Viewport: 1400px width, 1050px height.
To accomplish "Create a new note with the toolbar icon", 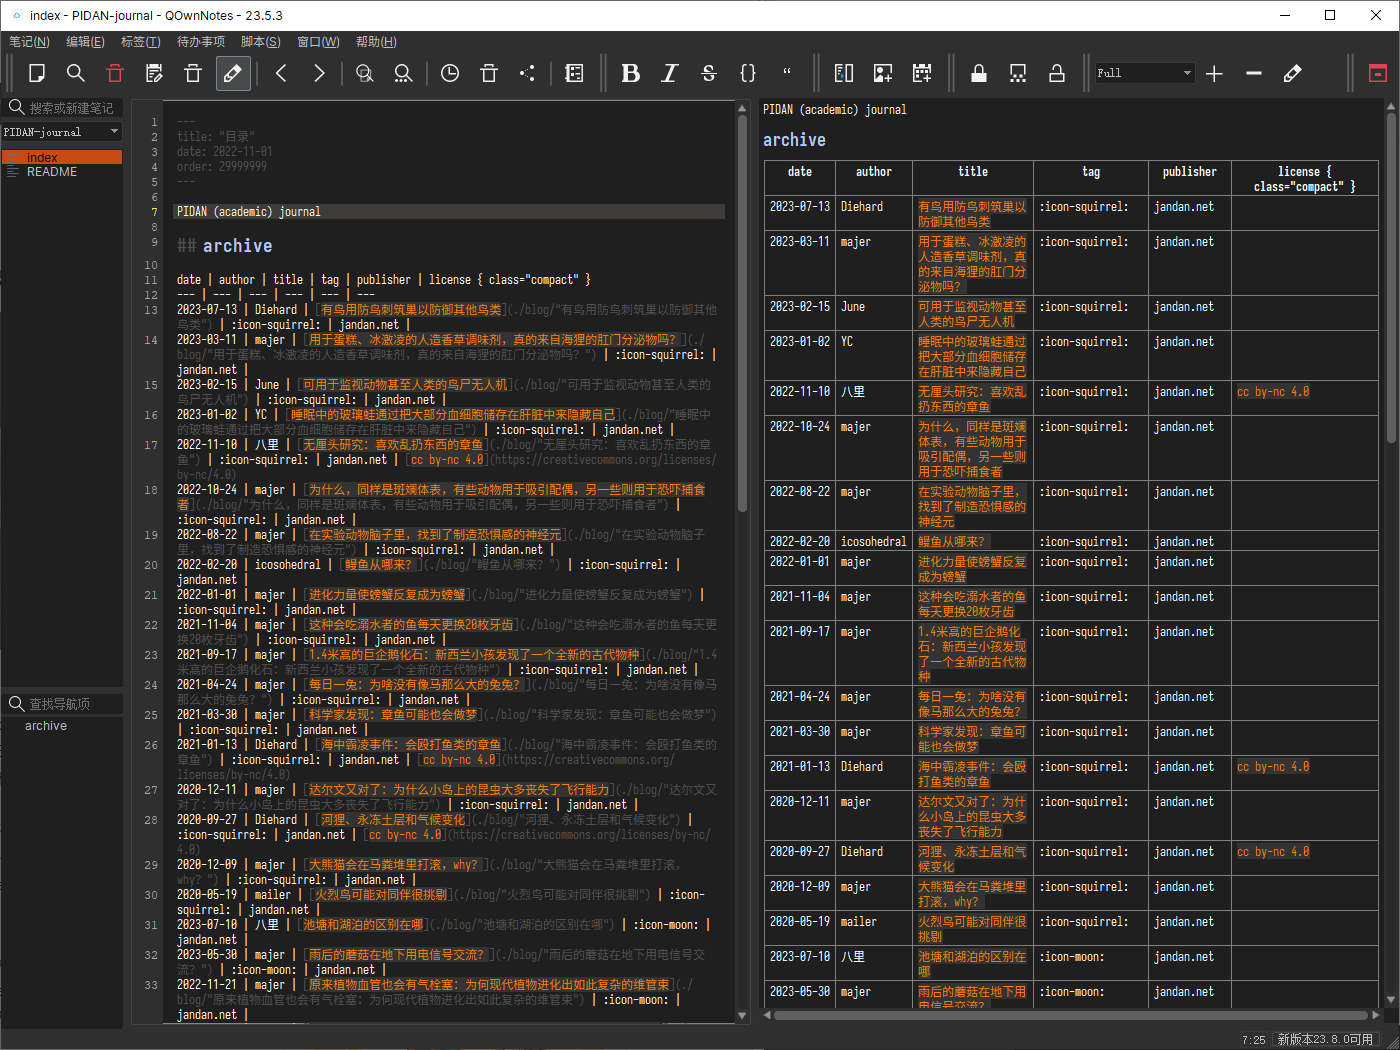I will click(x=37, y=73).
